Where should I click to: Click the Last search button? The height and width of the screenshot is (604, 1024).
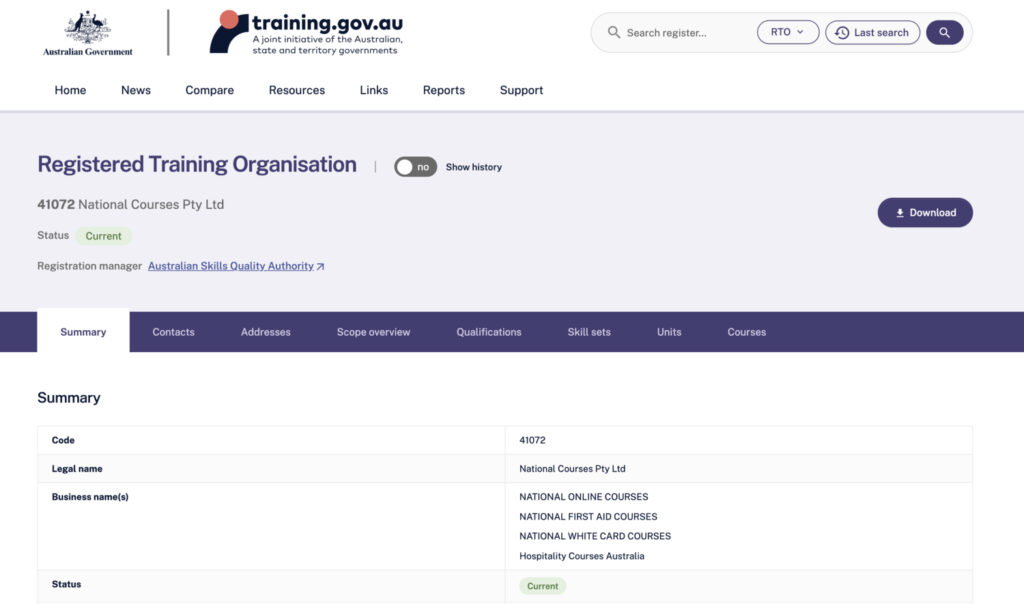coord(872,33)
